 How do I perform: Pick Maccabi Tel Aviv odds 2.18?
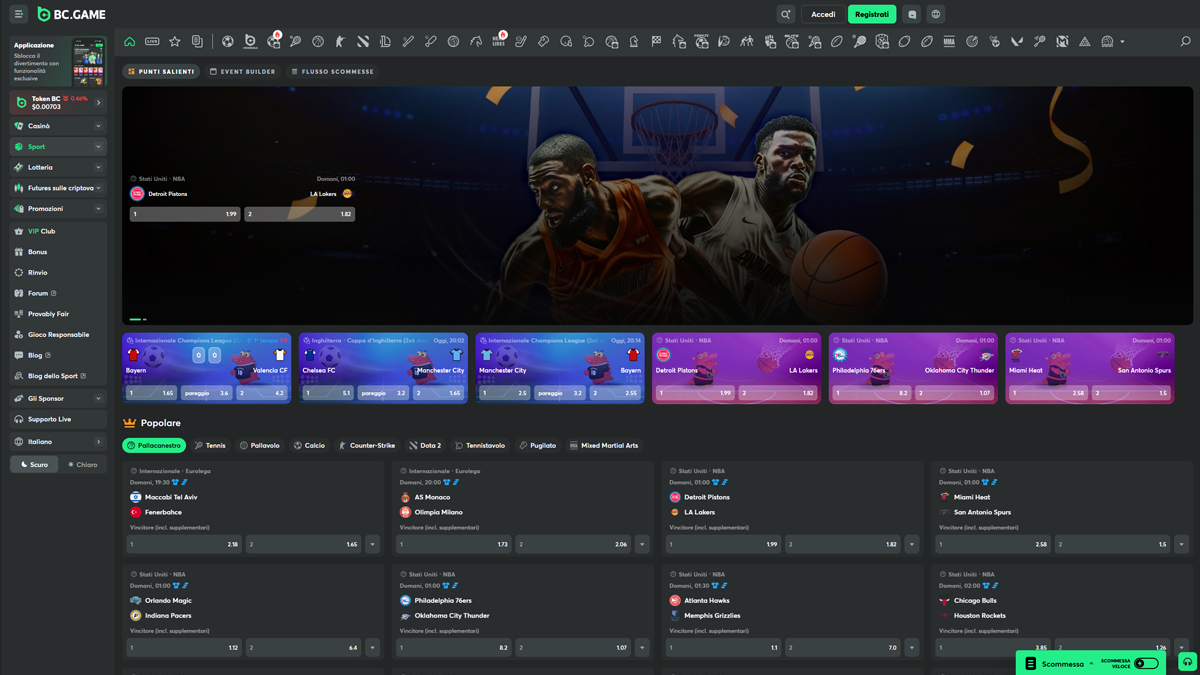tap(184, 545)
